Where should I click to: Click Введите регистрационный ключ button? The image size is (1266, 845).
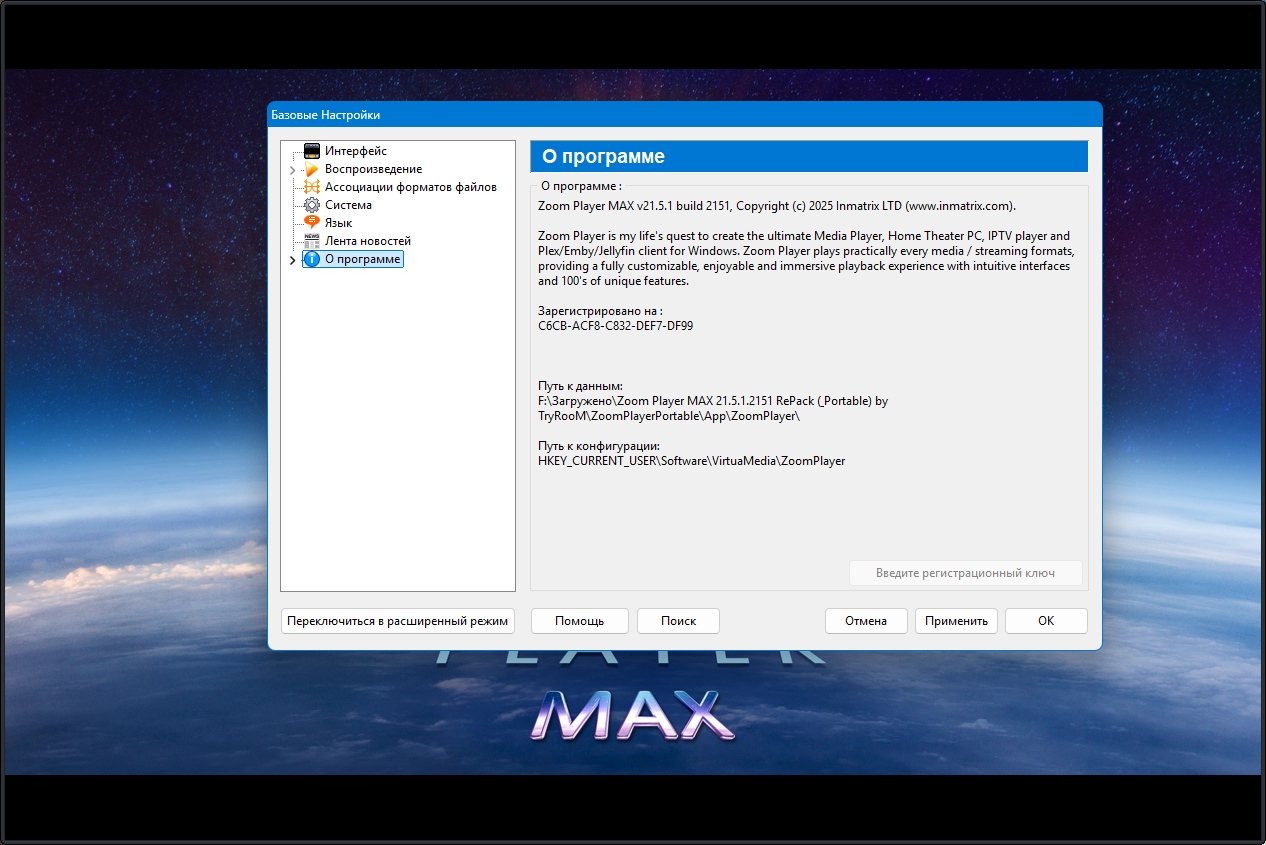(x=966, y=573)
